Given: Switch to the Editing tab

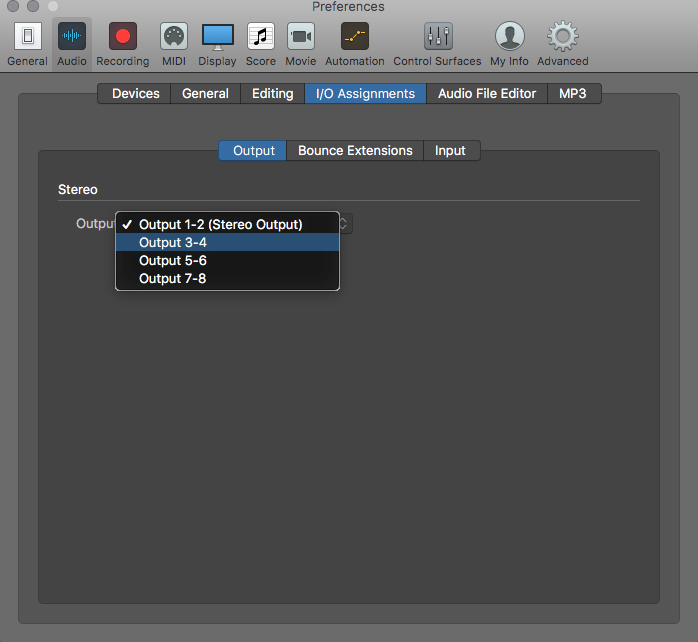Looking at the screenshot, I should (272, 93).
